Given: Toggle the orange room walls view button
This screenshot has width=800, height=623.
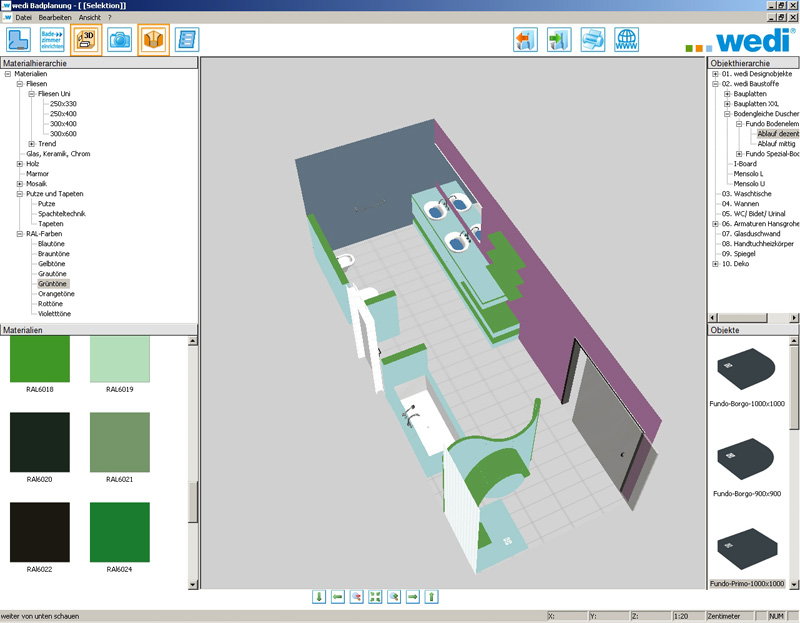Looking at the screenshot, I should tap(153, 40).
